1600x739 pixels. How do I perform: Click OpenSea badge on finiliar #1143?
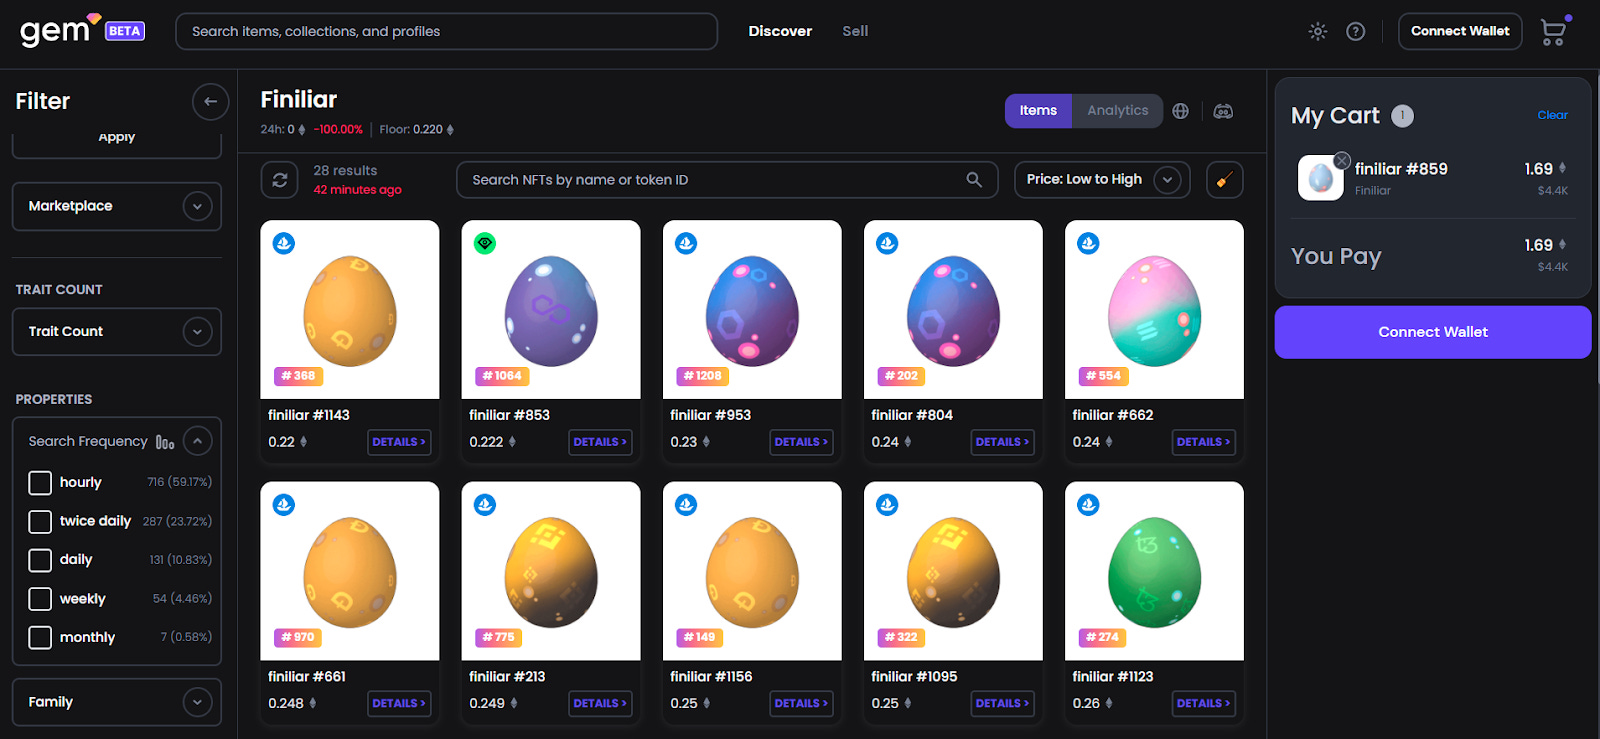[x=284, y=243]
